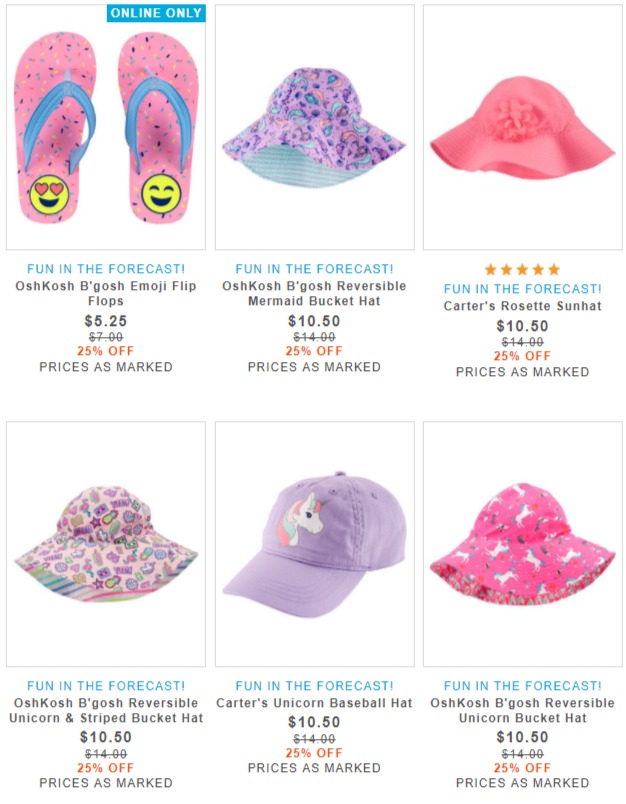Open Carter's Unicorn Baseball Hat link

coord(314,703)
